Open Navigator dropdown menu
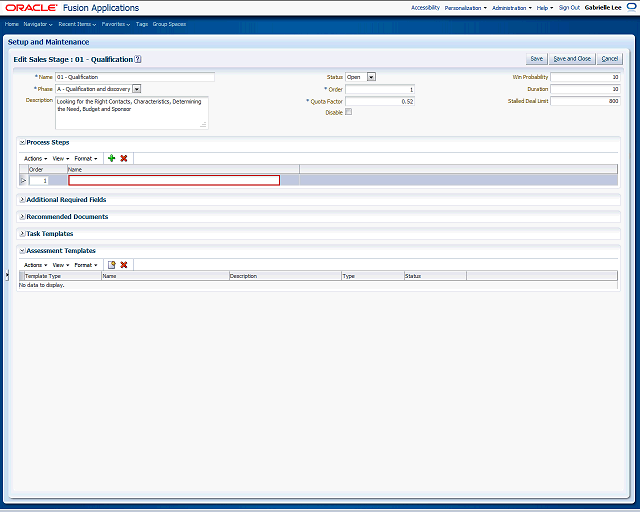The image size is (640, 512). (38, 24)
